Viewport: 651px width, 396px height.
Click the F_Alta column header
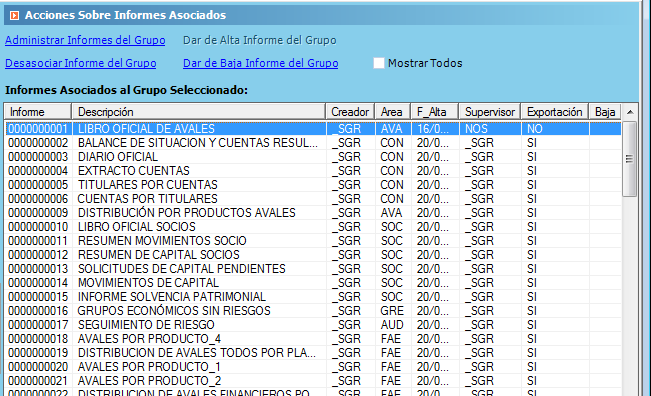(x=435, y=112)
